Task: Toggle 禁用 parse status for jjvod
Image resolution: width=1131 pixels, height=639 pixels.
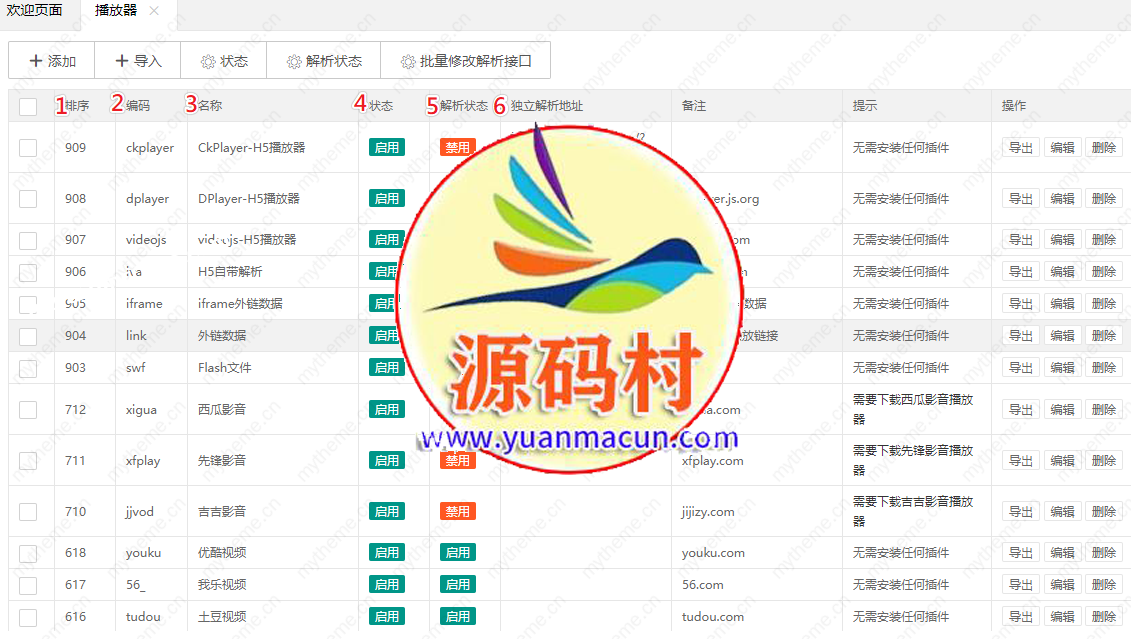Action: click(x=457, y=512)
